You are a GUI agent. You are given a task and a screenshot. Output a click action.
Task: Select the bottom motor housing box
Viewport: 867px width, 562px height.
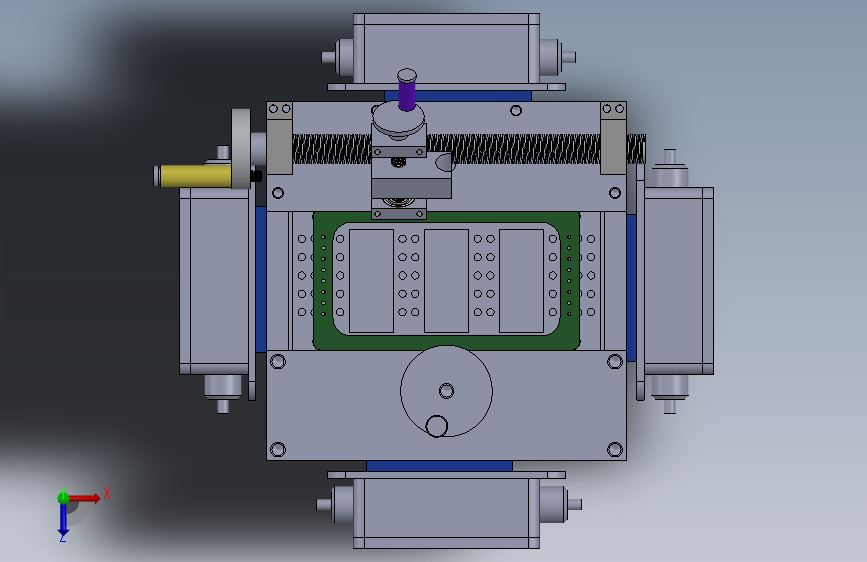coord(446,513)
